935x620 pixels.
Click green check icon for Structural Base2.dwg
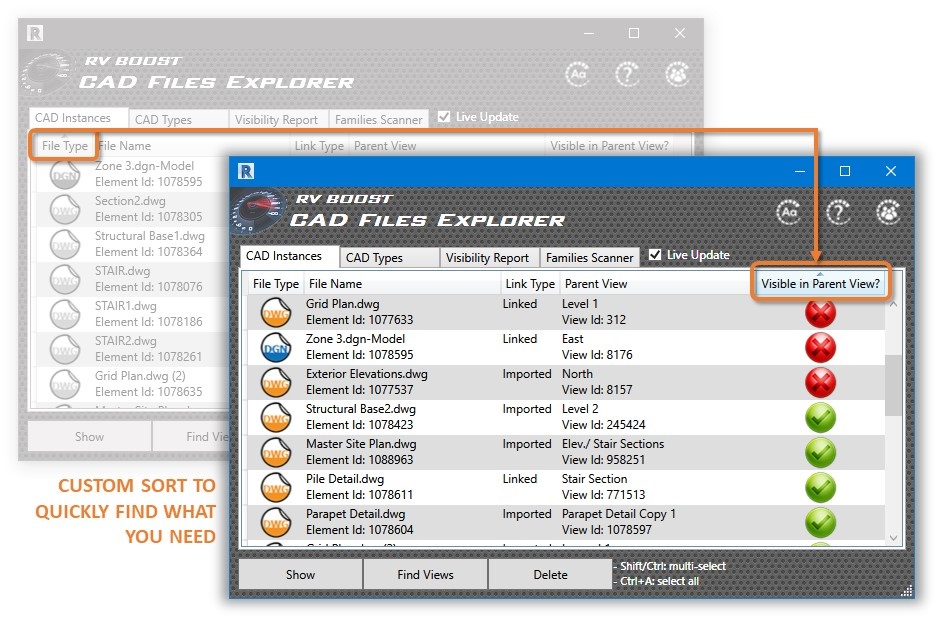821,418
